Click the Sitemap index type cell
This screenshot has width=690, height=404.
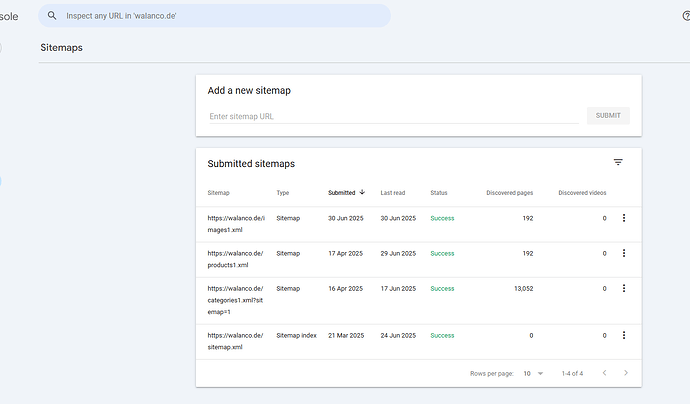pos(296,335)
